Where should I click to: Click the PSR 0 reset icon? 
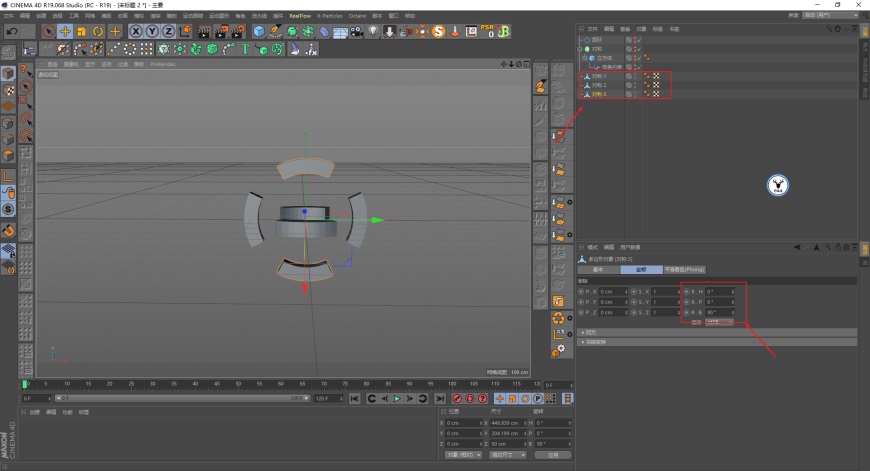pos(487,31)
